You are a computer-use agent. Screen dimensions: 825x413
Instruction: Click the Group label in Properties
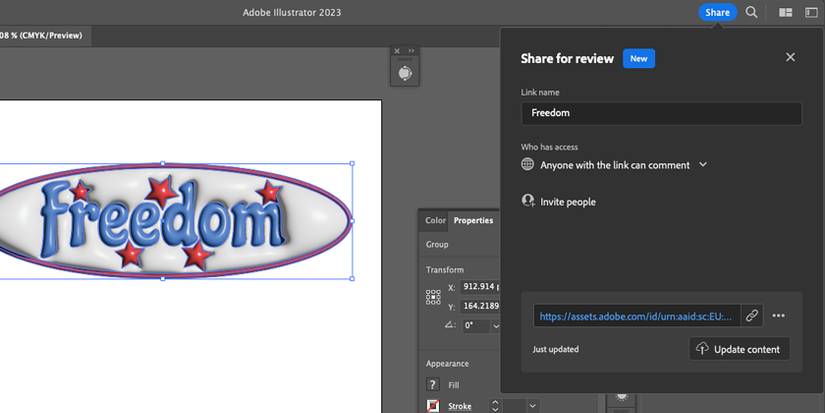click(437, 245)
